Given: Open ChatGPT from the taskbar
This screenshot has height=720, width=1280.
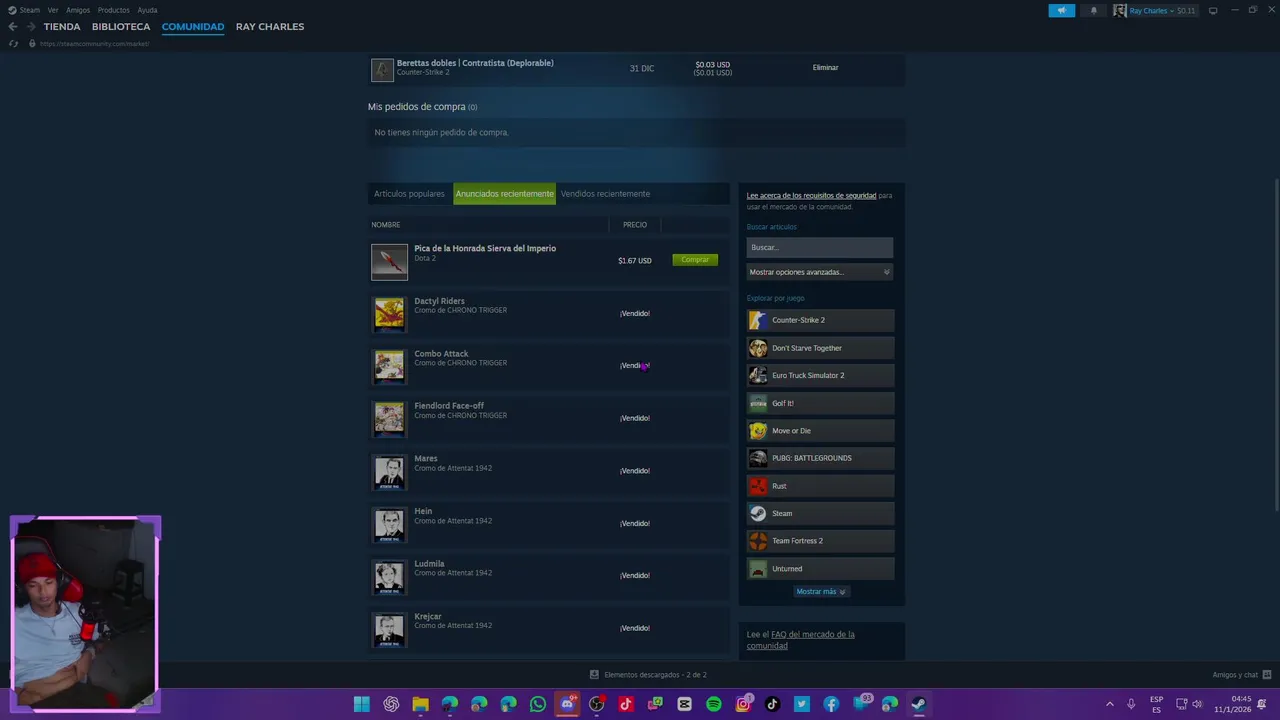Looking at the screenshot, I should [x=391, y=704].
